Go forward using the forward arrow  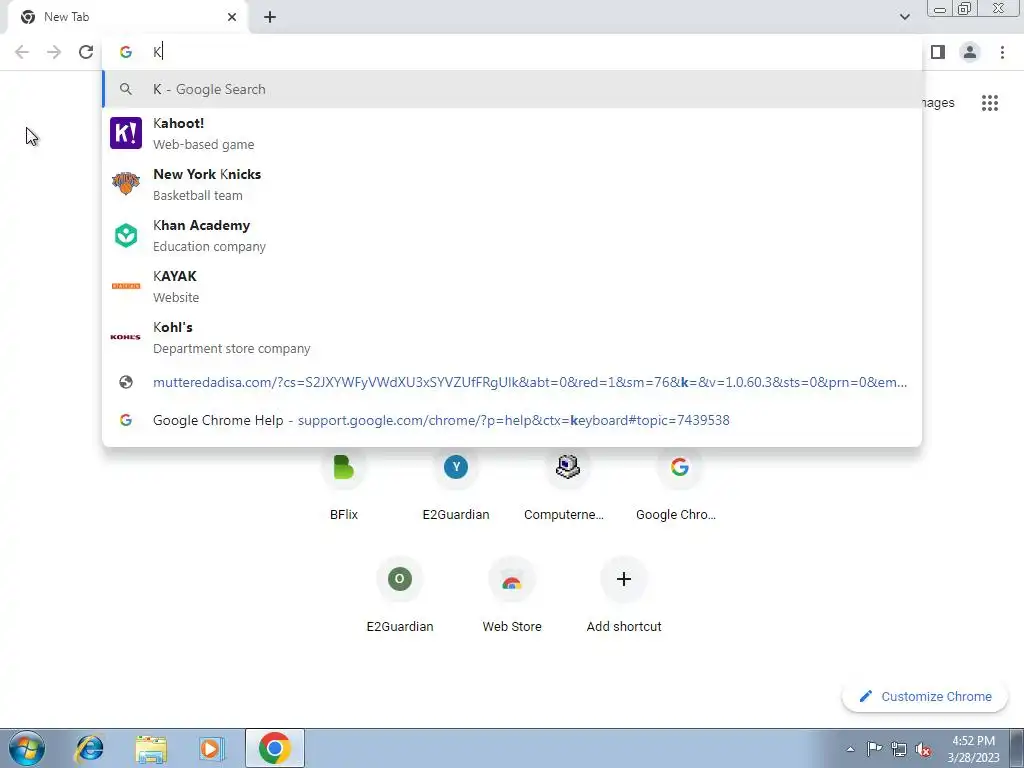click(x=54, y=52)
